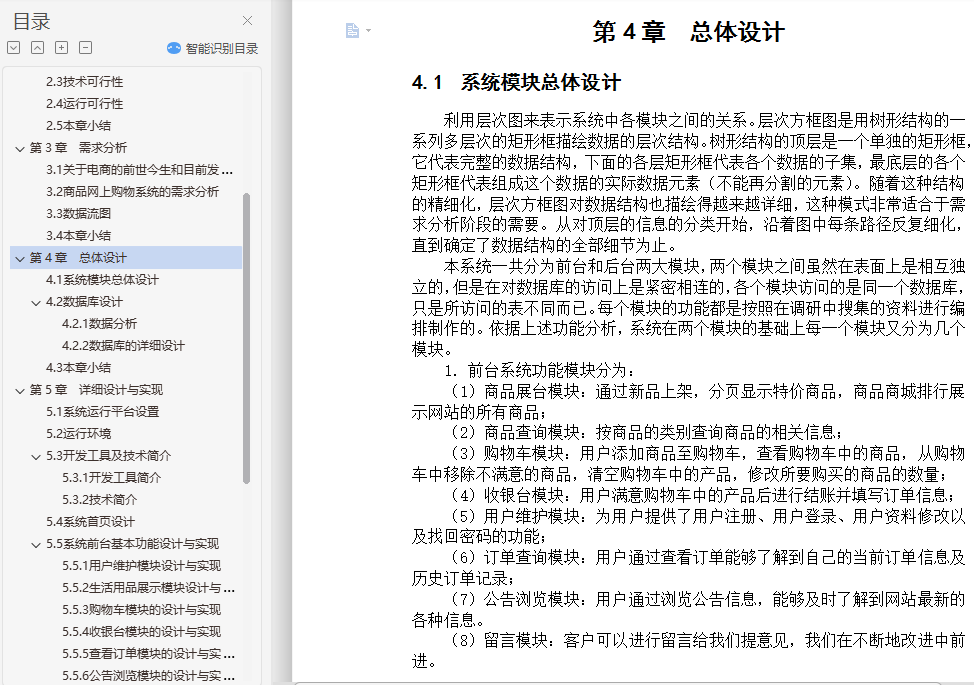Click line 1. 前台系统功能模块分为 in document

coord(539,371)
